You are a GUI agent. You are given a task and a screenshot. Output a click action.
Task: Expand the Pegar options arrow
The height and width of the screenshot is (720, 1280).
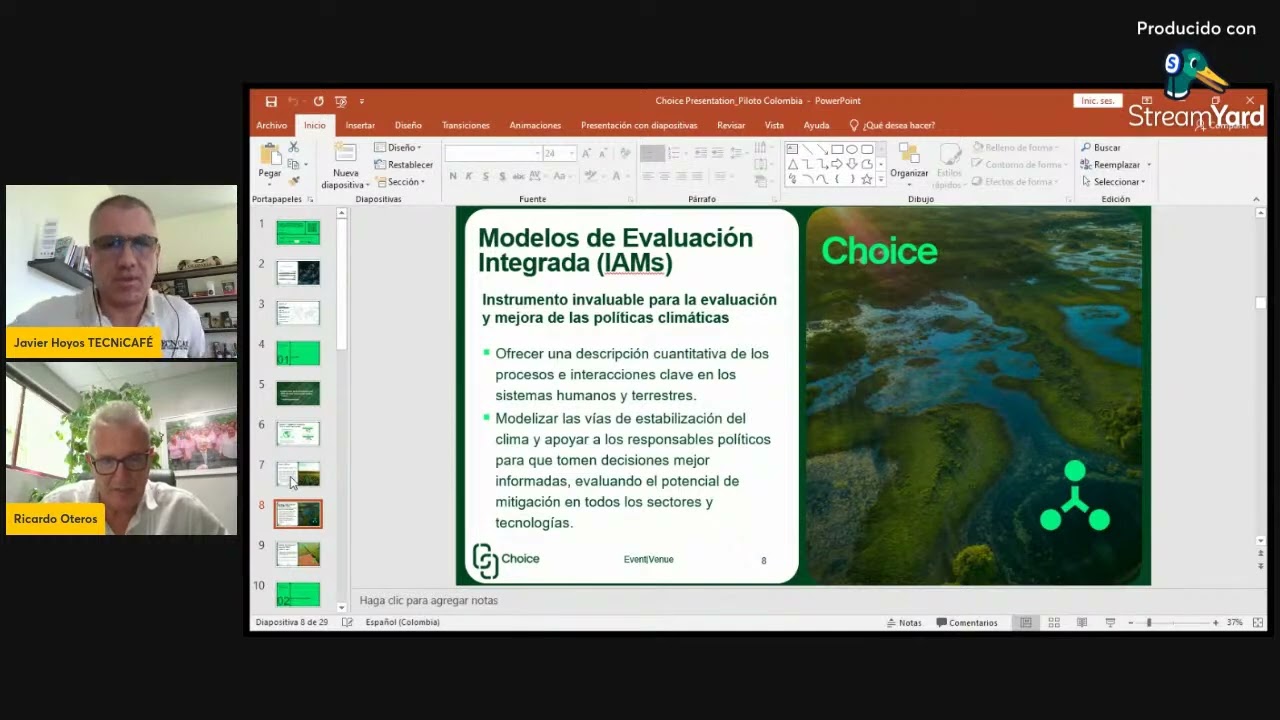pyautogui.click(x=270, y=184)
